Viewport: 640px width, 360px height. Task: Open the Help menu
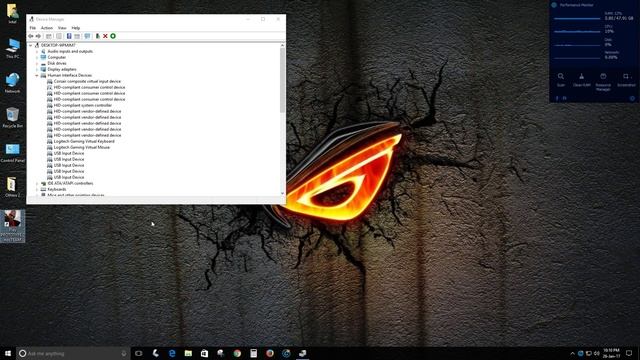click(x=76, y=28)
